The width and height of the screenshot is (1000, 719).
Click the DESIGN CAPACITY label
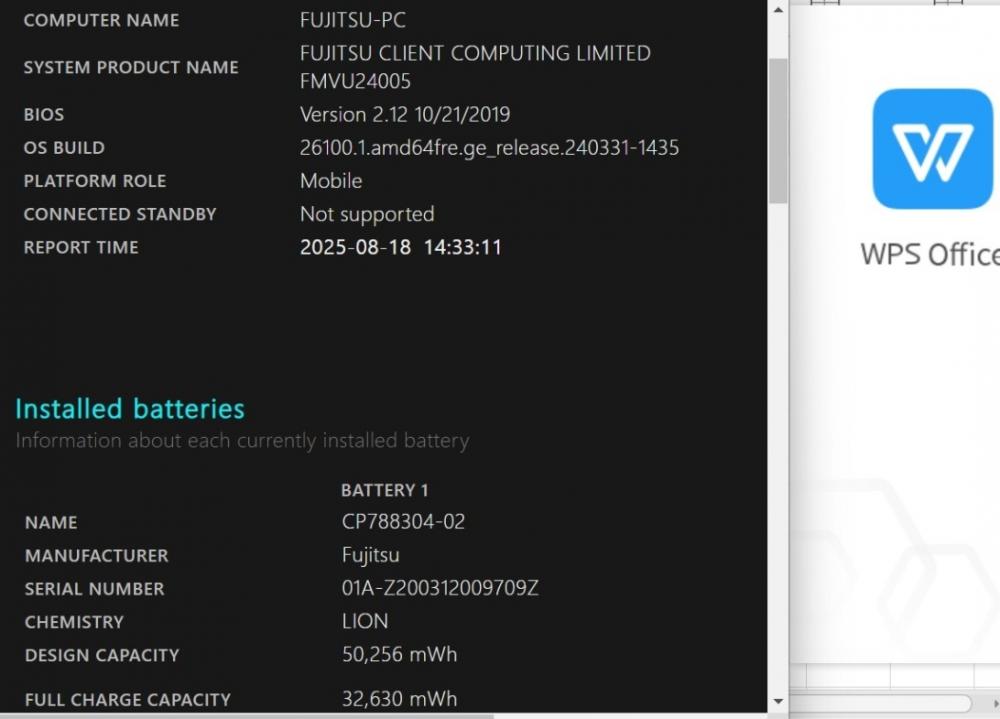[102, 655]
